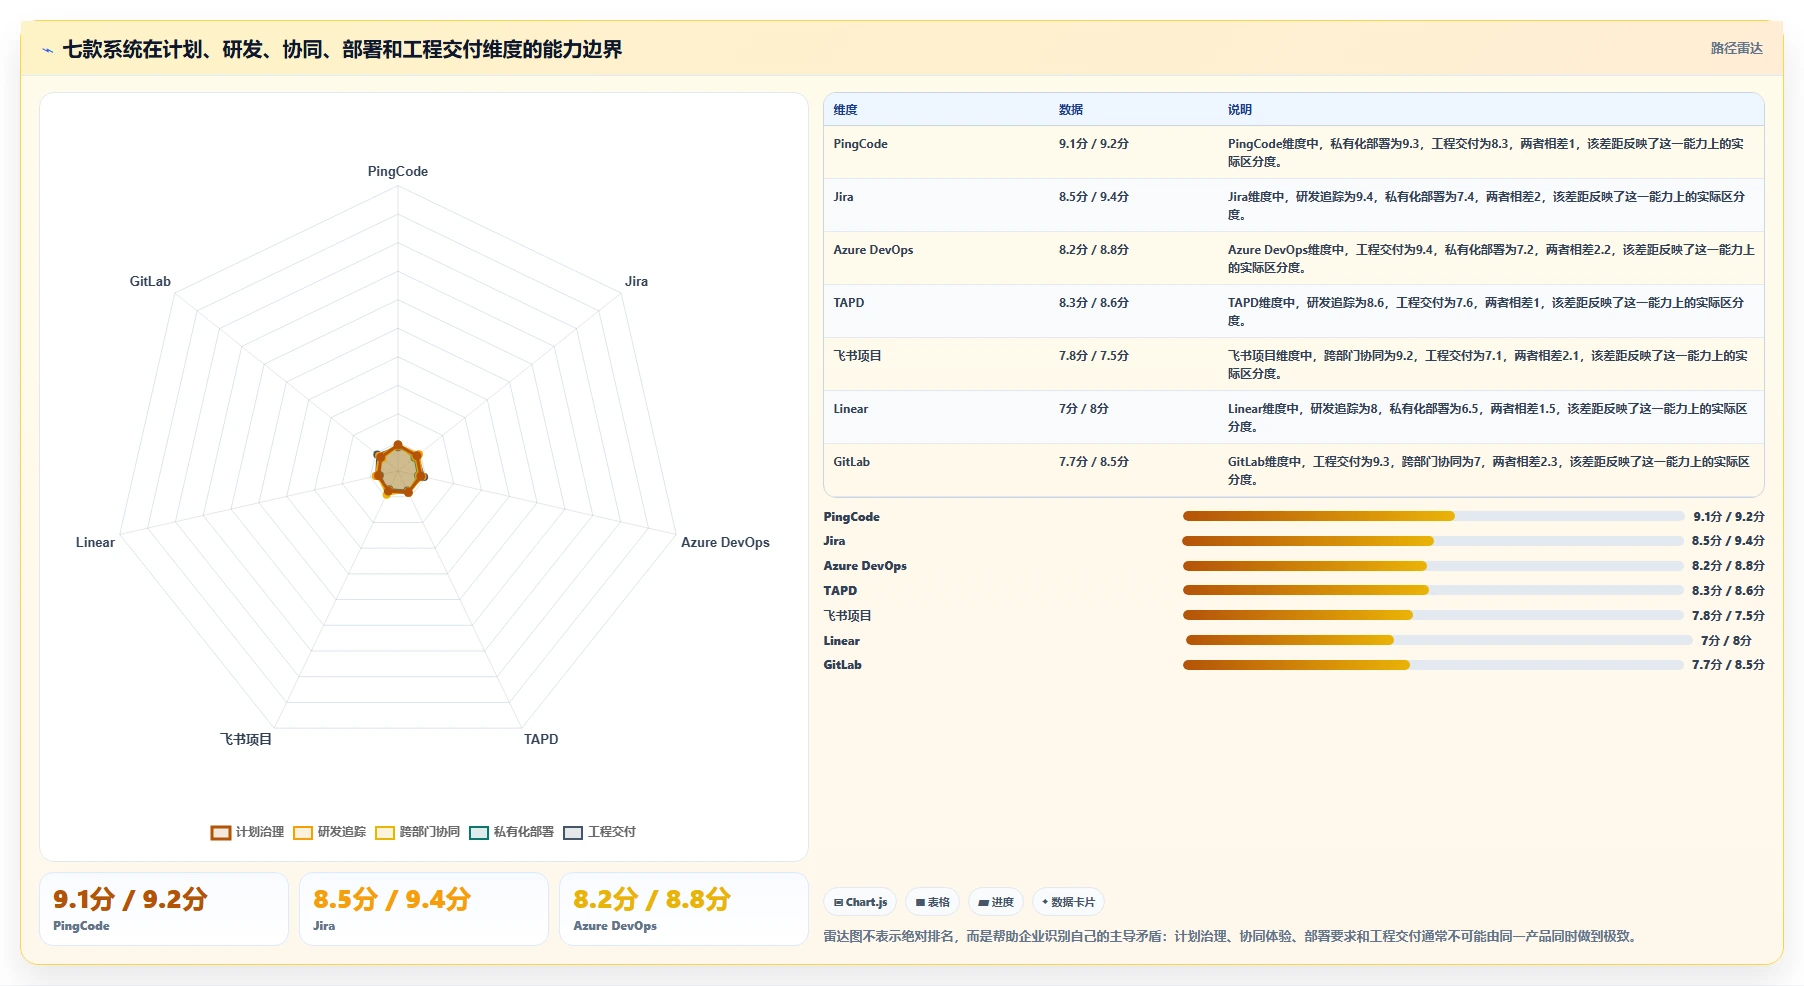
Task: Toggle the 私有化部署 legend swatch
Action: 479,832
